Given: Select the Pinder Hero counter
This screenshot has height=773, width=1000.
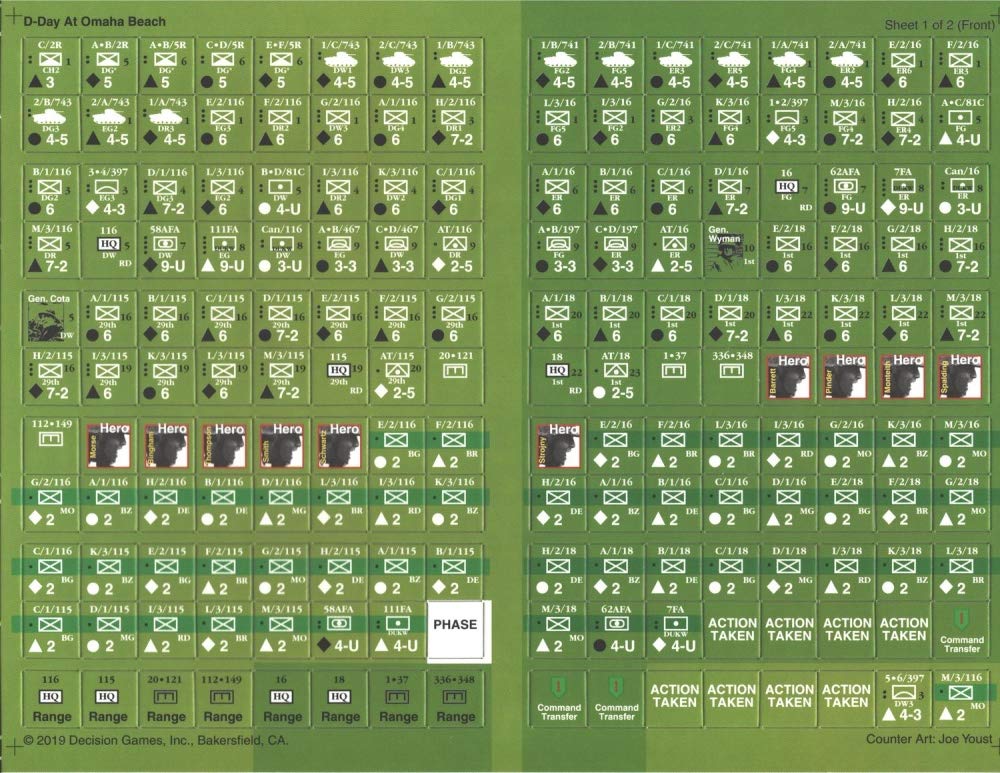Looking at the screenshot, I should [846, 376].
